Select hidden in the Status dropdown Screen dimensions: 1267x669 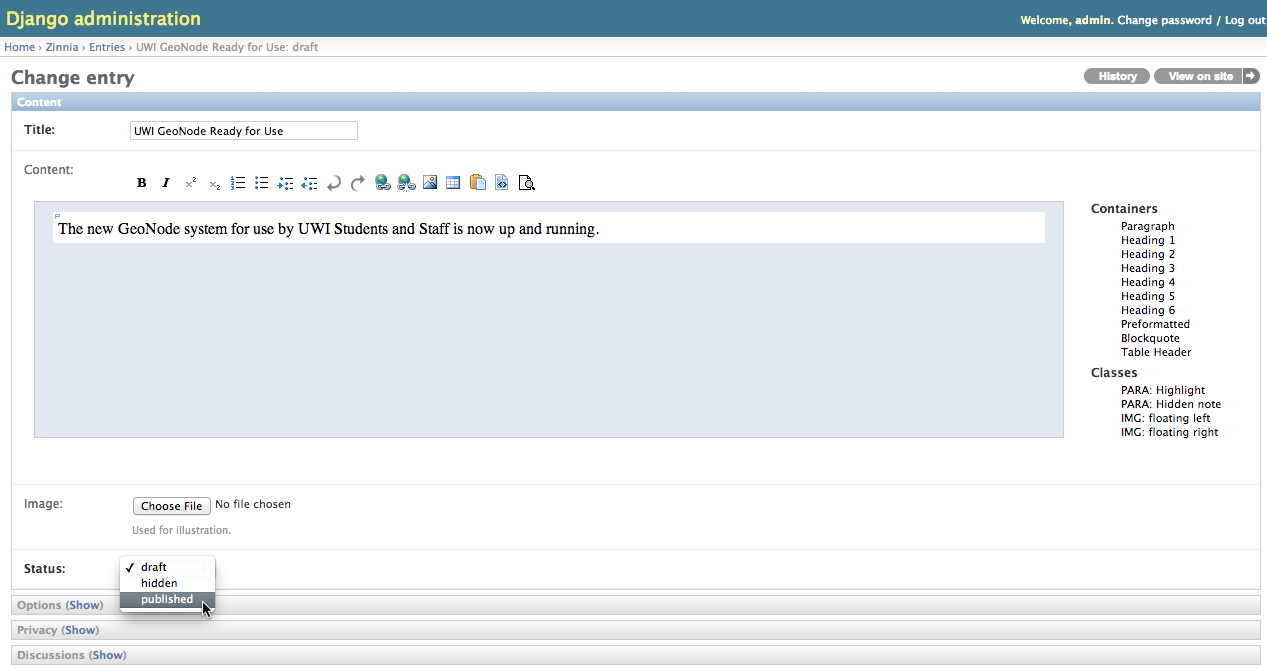(x=167, y=583)
